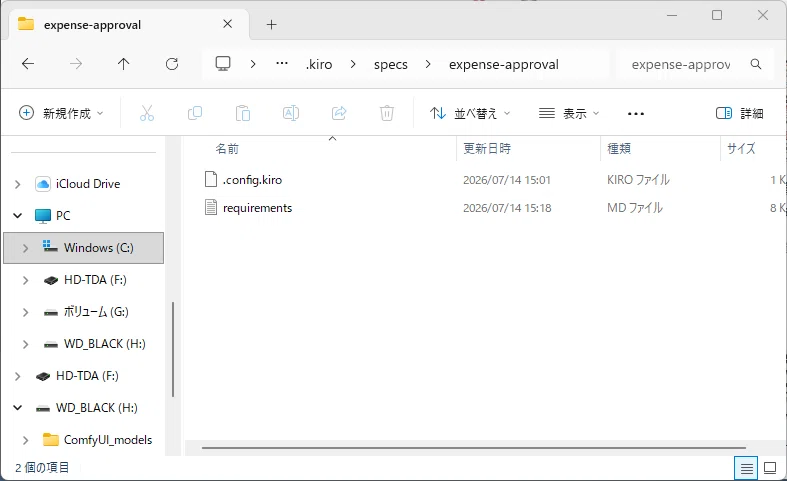787x481 pixels.
Task: Show hidden path segments via ellipsis
Action: point(282,63)
